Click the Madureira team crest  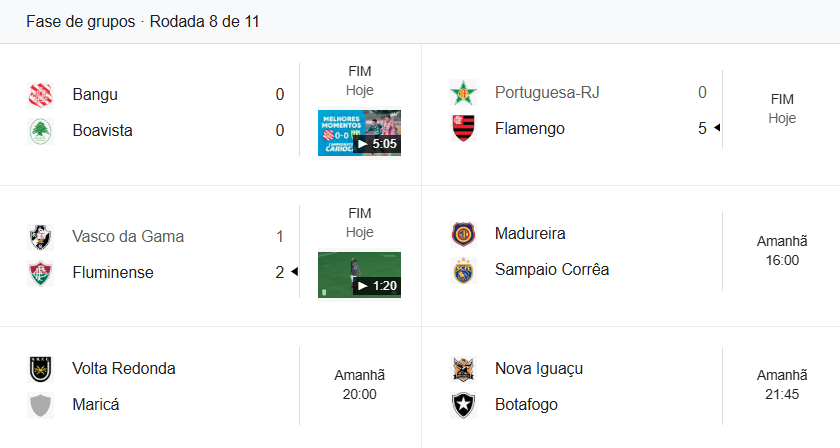click(463, 234)
